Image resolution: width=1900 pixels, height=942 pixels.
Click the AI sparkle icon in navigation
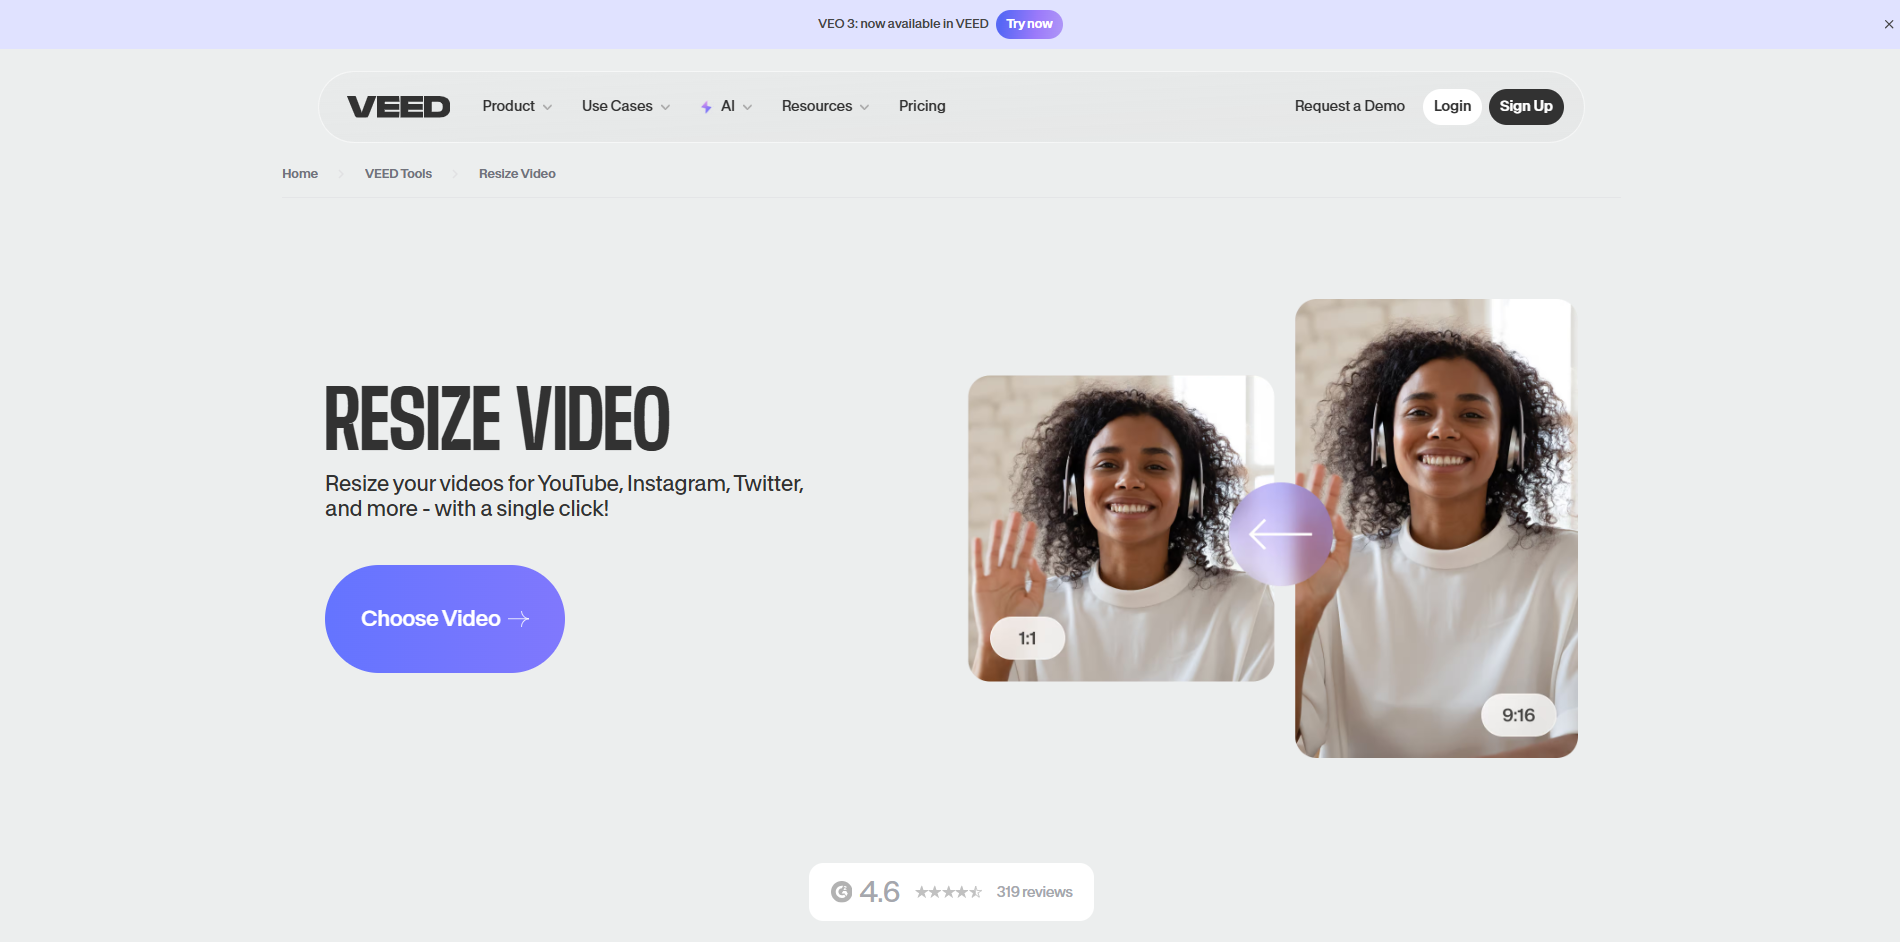click(706, 106)
